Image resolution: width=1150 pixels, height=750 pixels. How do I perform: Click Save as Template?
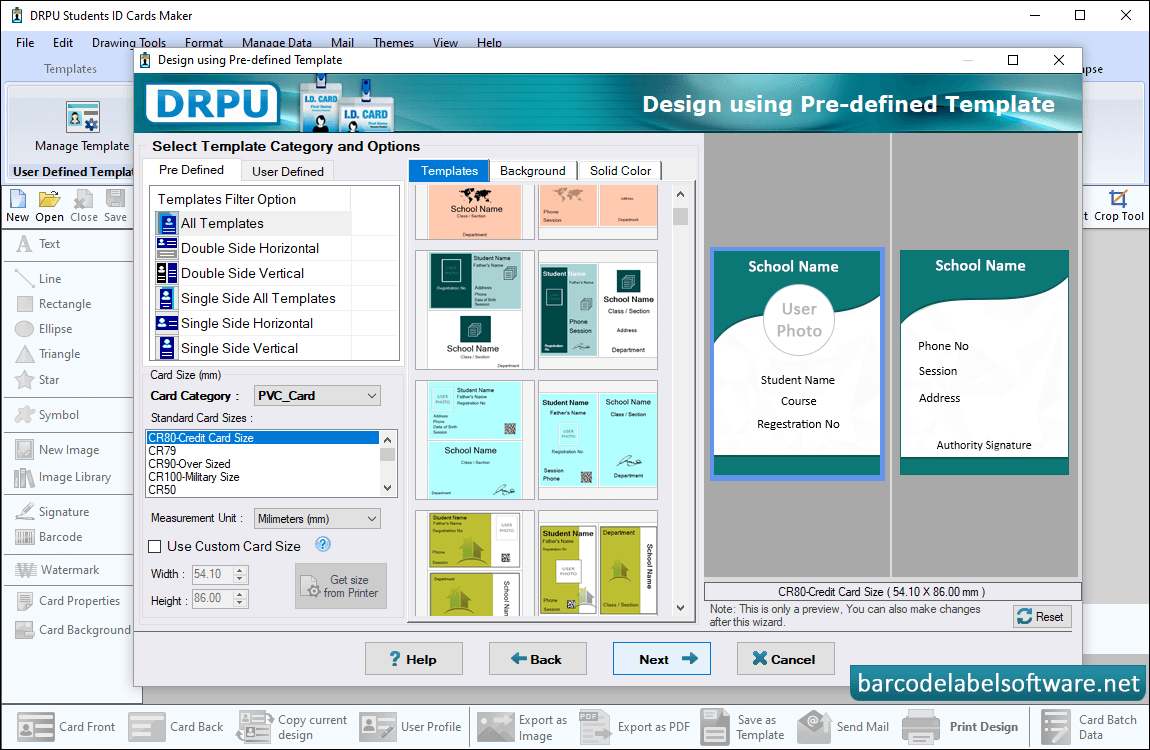coord(742,727)
